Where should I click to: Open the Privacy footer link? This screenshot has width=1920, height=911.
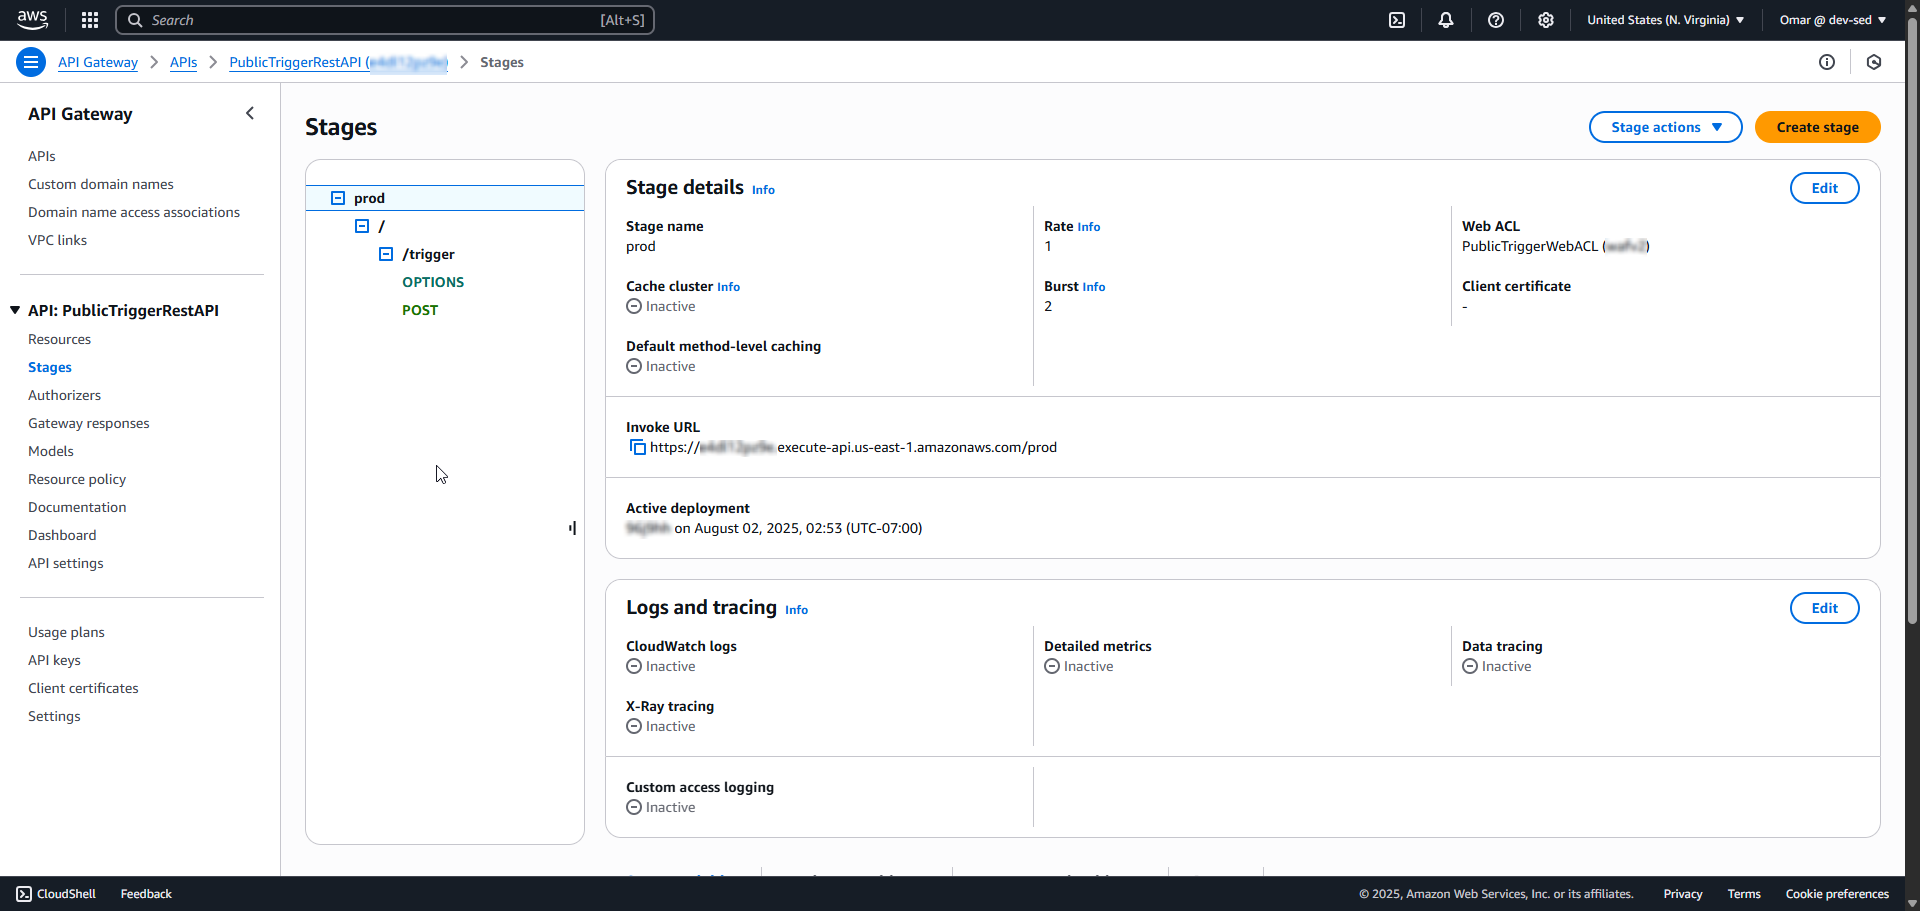[x=1683, y=894]
